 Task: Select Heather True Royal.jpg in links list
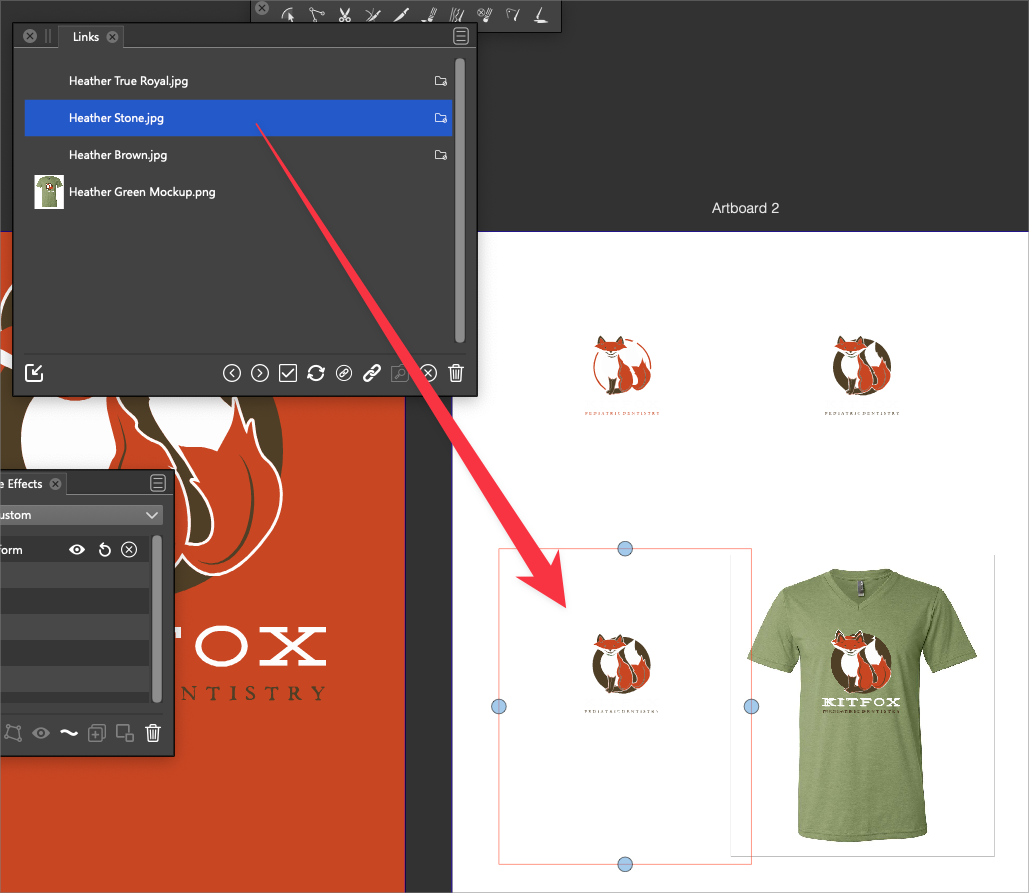click(128, 81)
